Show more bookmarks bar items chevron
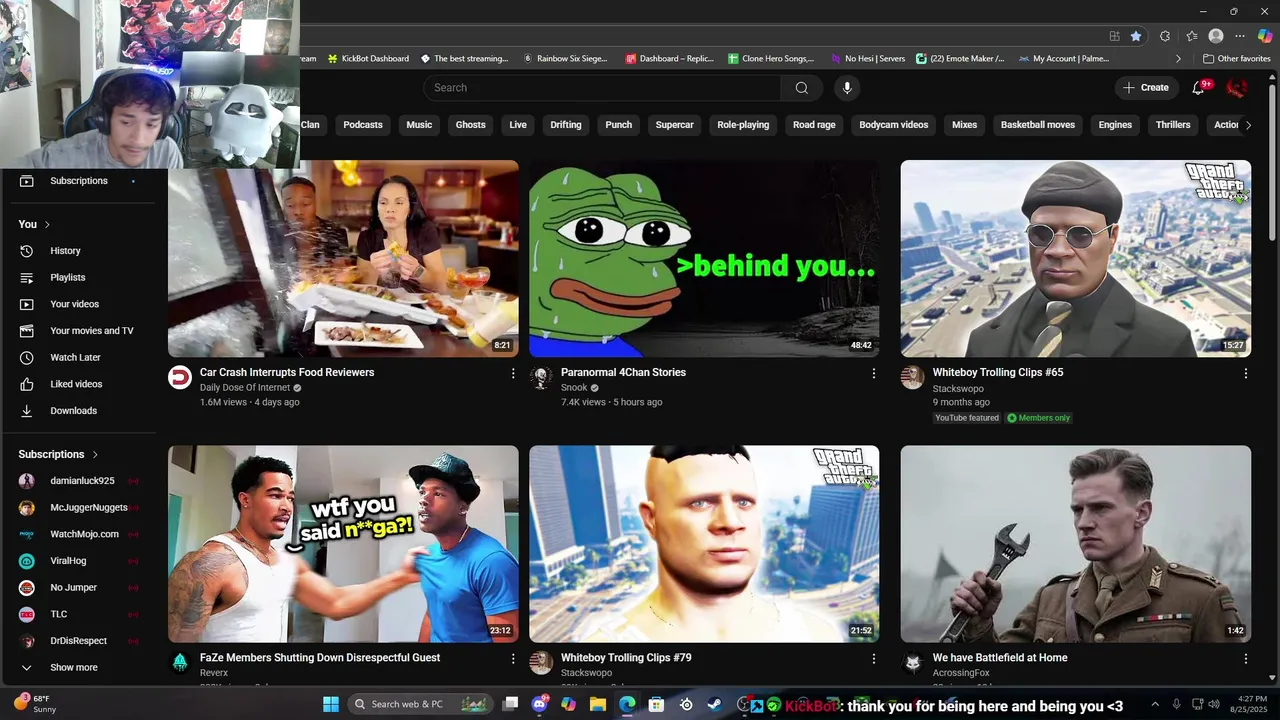 (x=1178, y=58)
